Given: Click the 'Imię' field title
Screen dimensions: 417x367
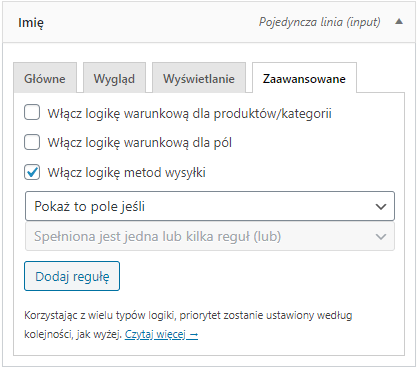Looking at the screenshot, I should tap(31, 23).
